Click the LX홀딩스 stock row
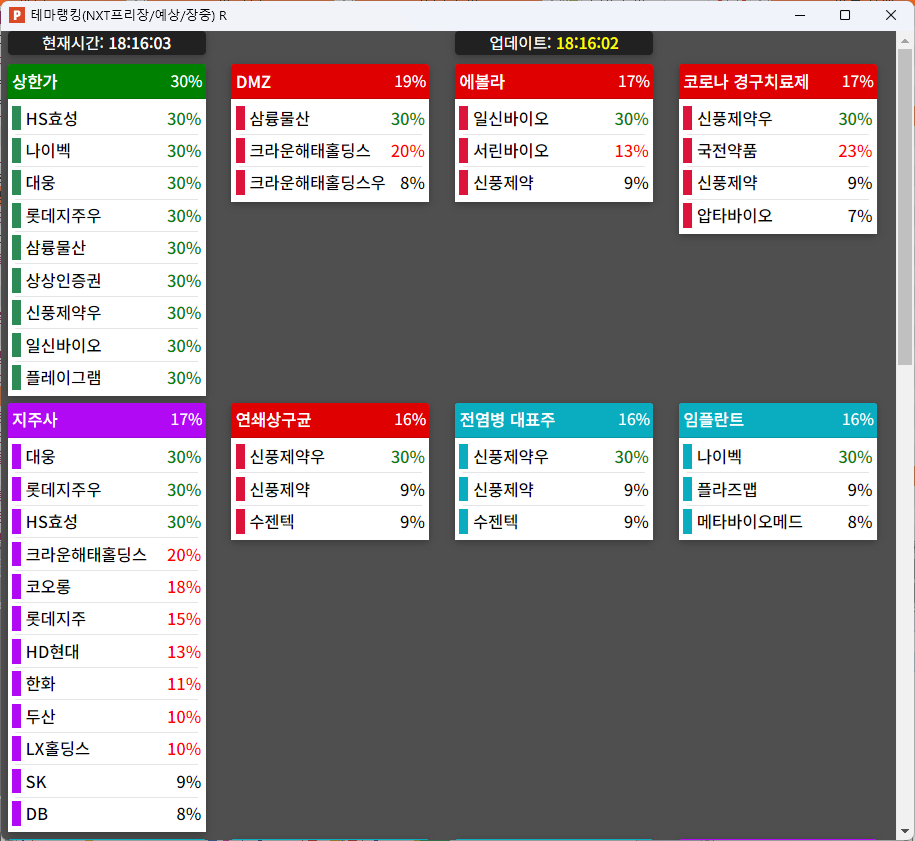The image size is (915, 841). [x=107, y=749]
